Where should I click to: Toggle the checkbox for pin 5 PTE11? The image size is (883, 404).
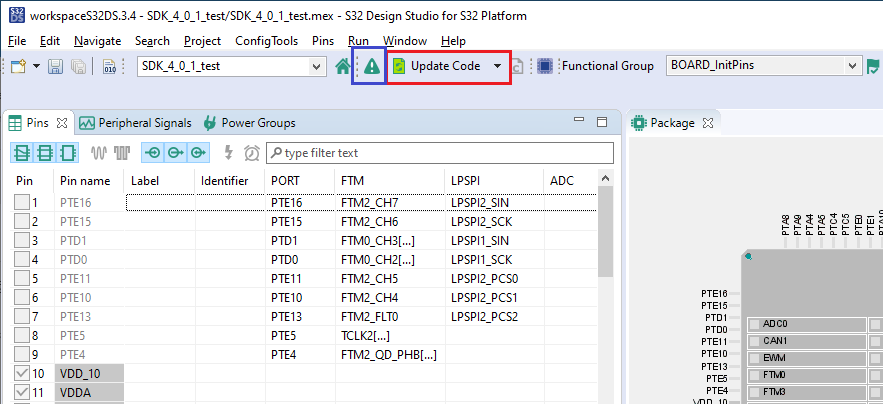click(x=22, y=278)
